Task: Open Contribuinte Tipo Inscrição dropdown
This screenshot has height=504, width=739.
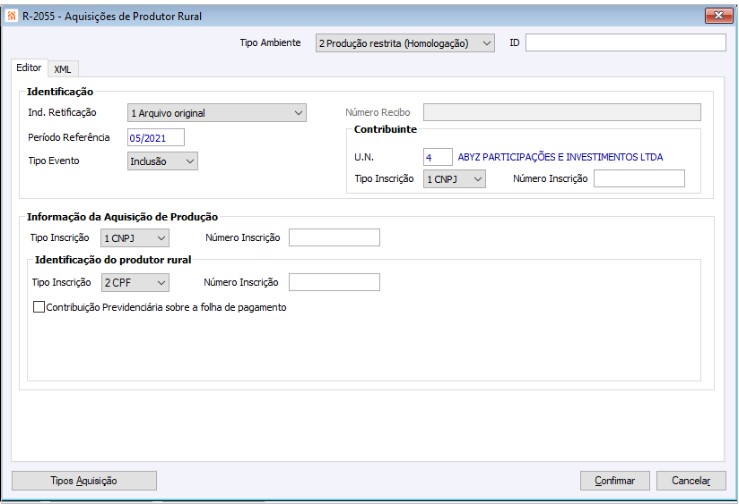Action: click(x=454, y=179)
